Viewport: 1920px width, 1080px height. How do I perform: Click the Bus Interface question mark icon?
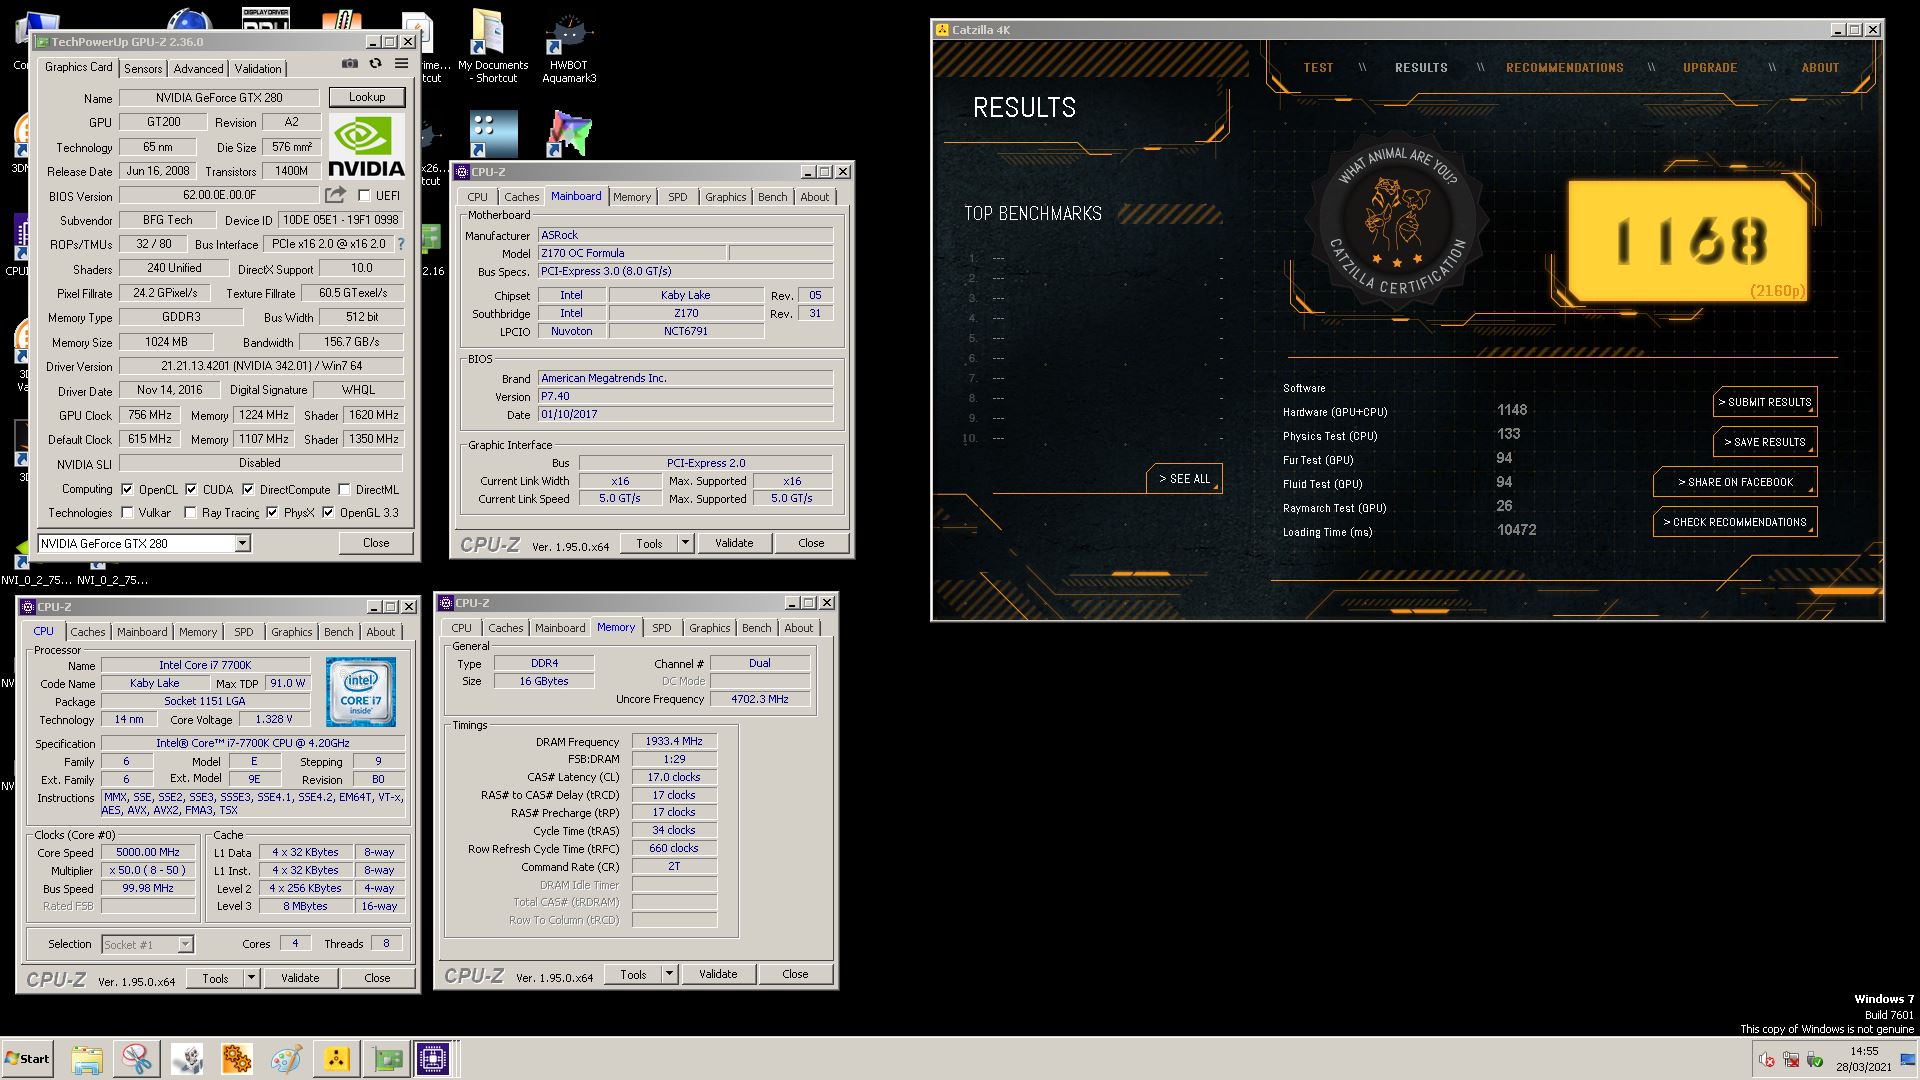[x=401, y=244]
